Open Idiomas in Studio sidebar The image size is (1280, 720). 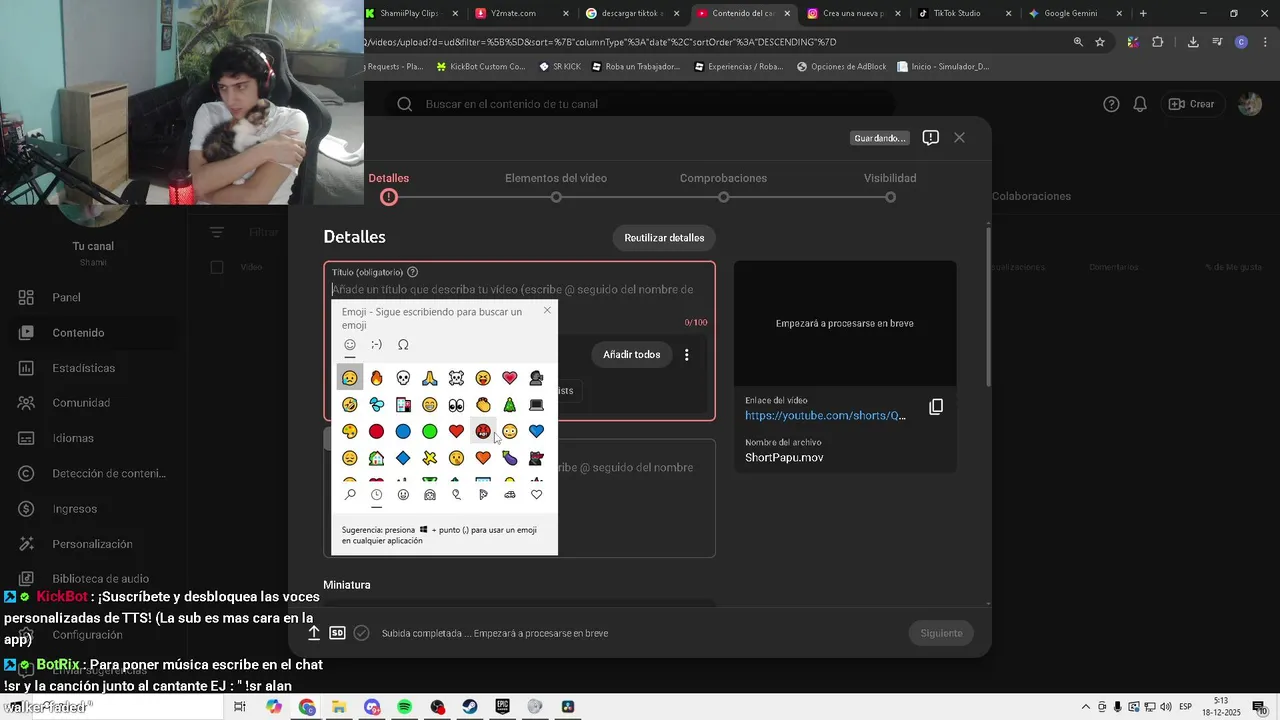[x=95, y=438]
